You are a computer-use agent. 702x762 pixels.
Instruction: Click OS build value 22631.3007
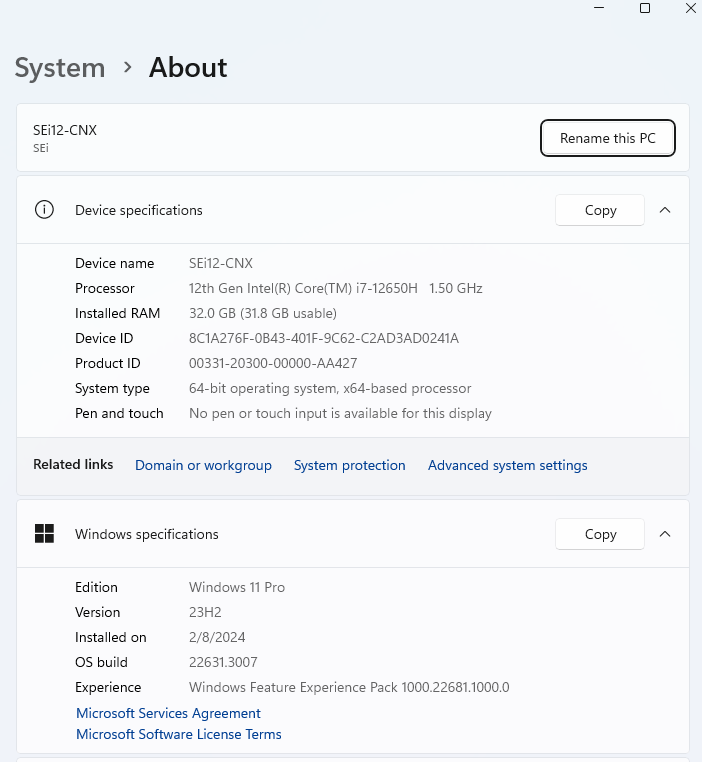pyautogui.click(x=223, y=662)
